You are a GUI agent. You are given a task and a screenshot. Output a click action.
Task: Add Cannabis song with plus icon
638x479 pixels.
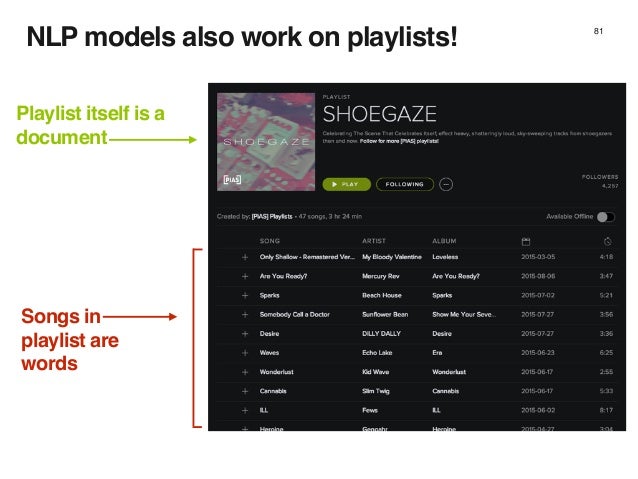pyautogui.click(x=245, y=391)
